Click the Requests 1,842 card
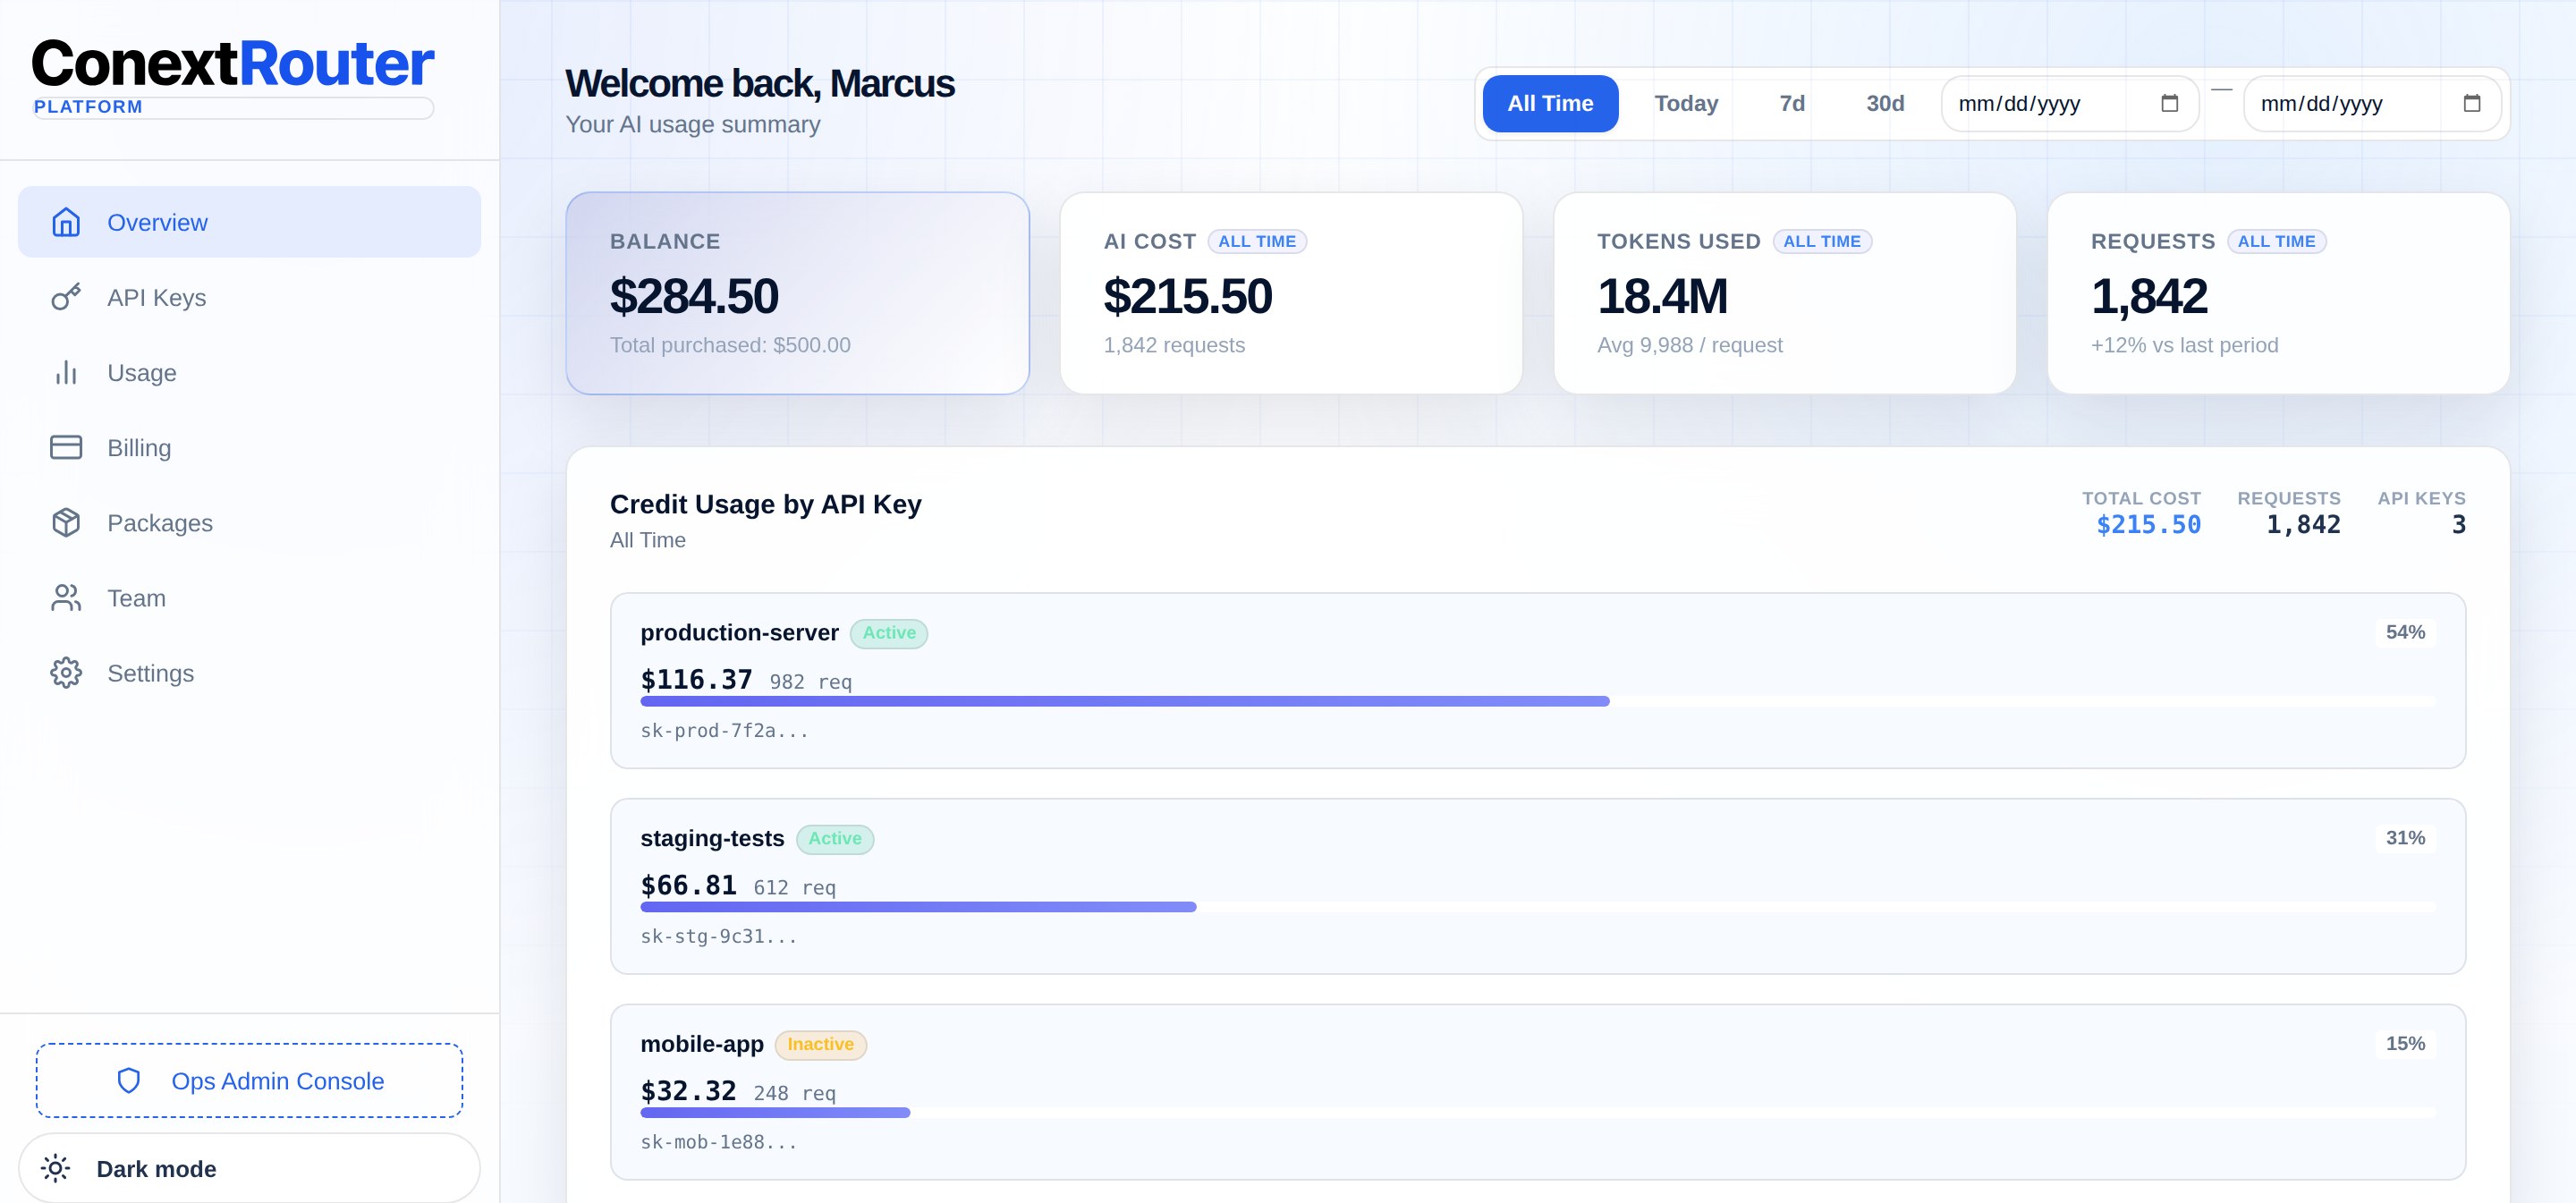The width and height of the screenshot is (2576, 1203). (2278, 293)
